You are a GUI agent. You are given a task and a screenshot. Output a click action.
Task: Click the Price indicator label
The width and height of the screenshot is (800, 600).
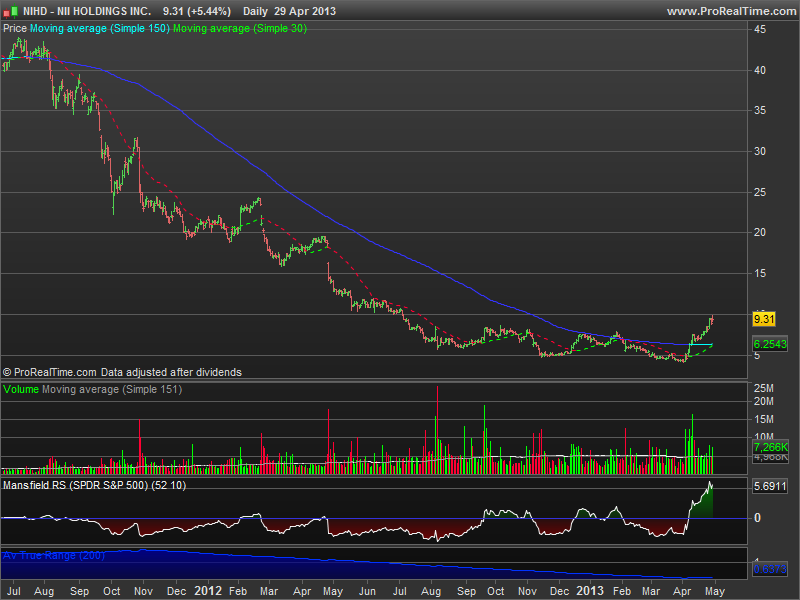tap(15, 29)
